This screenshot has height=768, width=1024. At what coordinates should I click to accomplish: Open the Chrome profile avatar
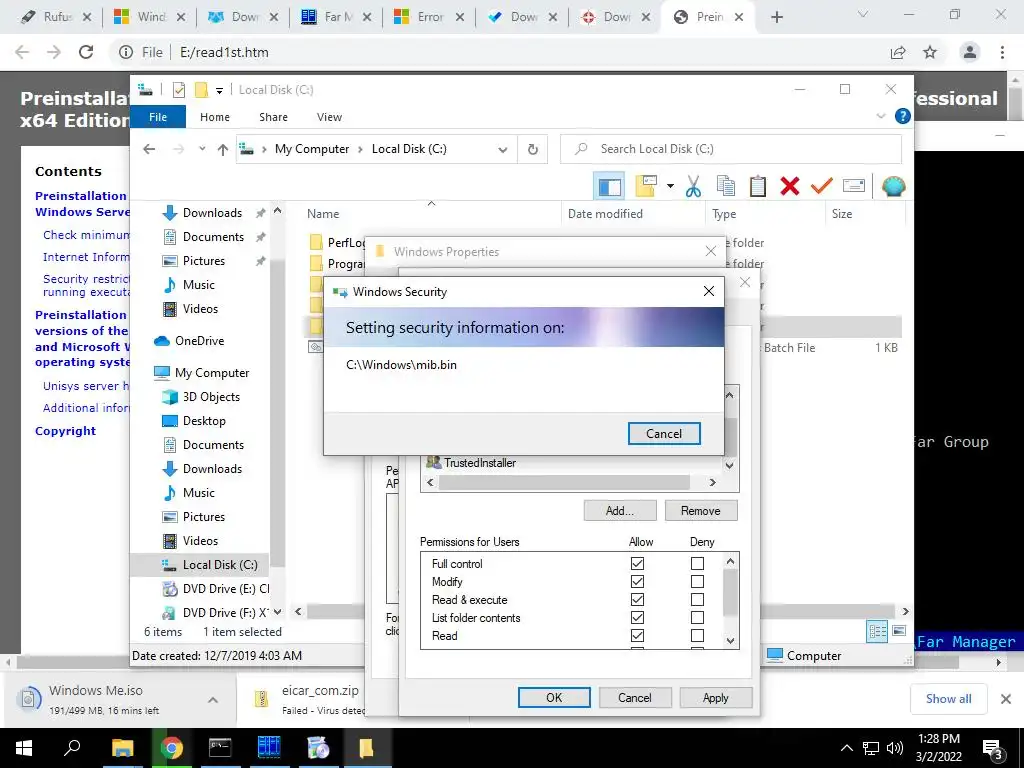pos(970,52)
